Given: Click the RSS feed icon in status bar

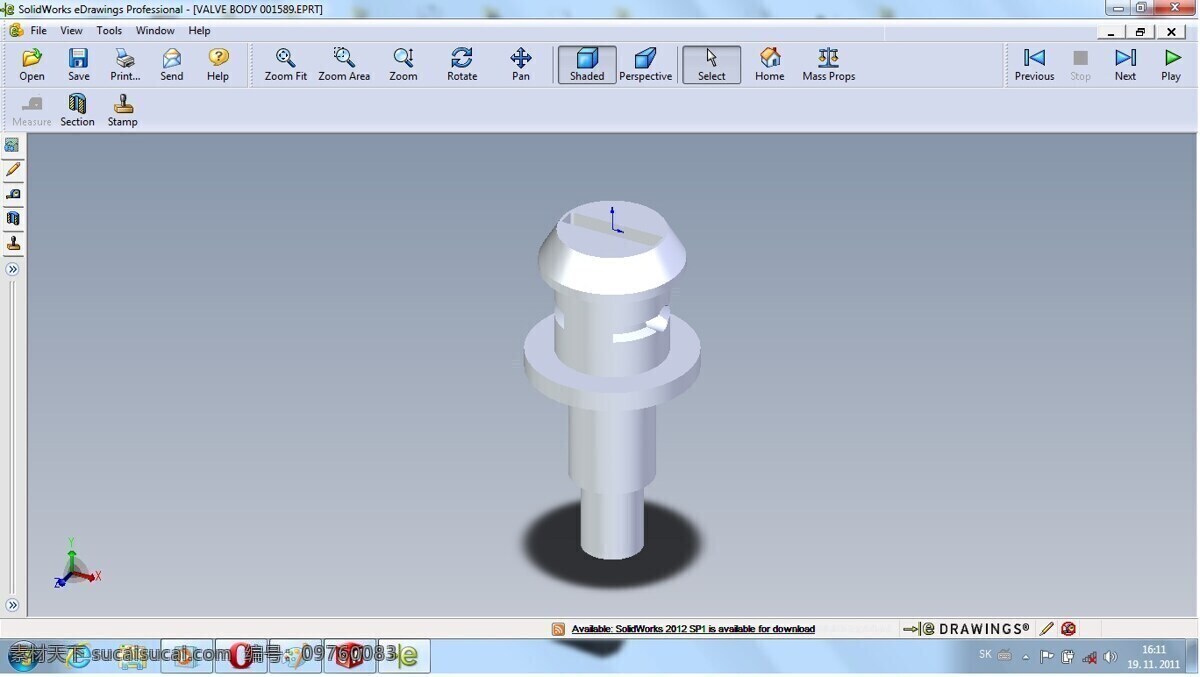Looking at the screenshot, I should pyautogui.click(x=558, y=629).
